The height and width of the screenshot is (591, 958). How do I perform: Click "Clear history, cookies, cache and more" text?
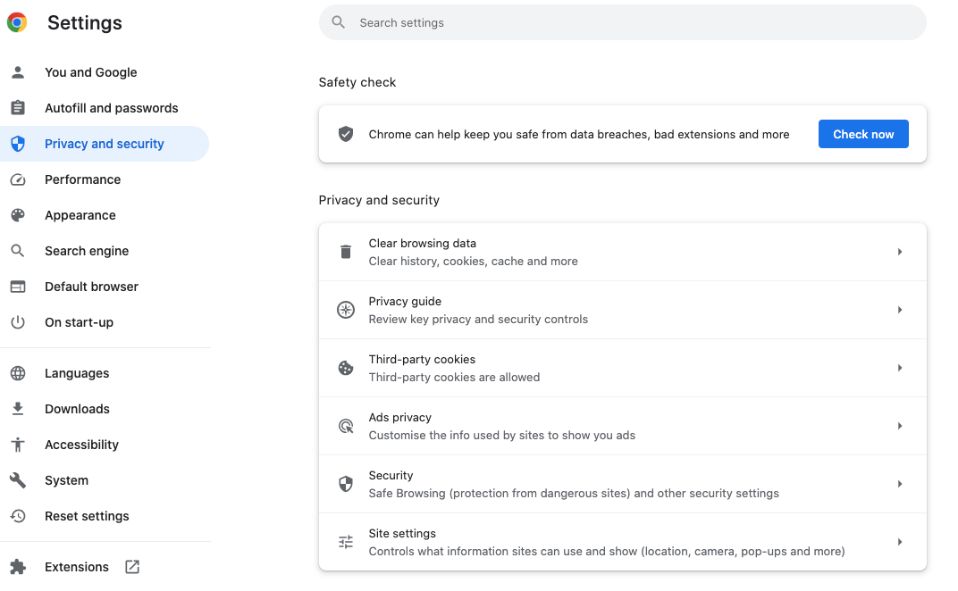(x=473, y=261)
